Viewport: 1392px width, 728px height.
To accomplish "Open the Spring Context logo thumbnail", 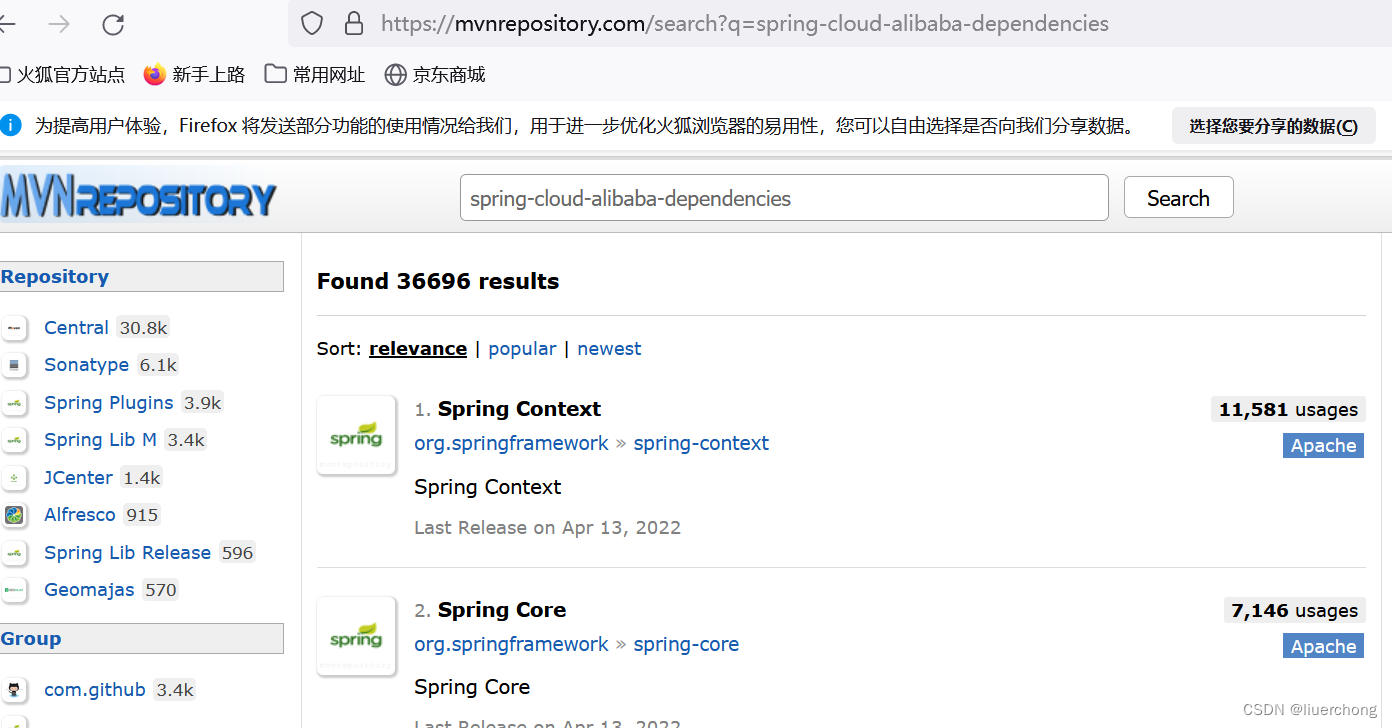I will [x=356, y=435].
